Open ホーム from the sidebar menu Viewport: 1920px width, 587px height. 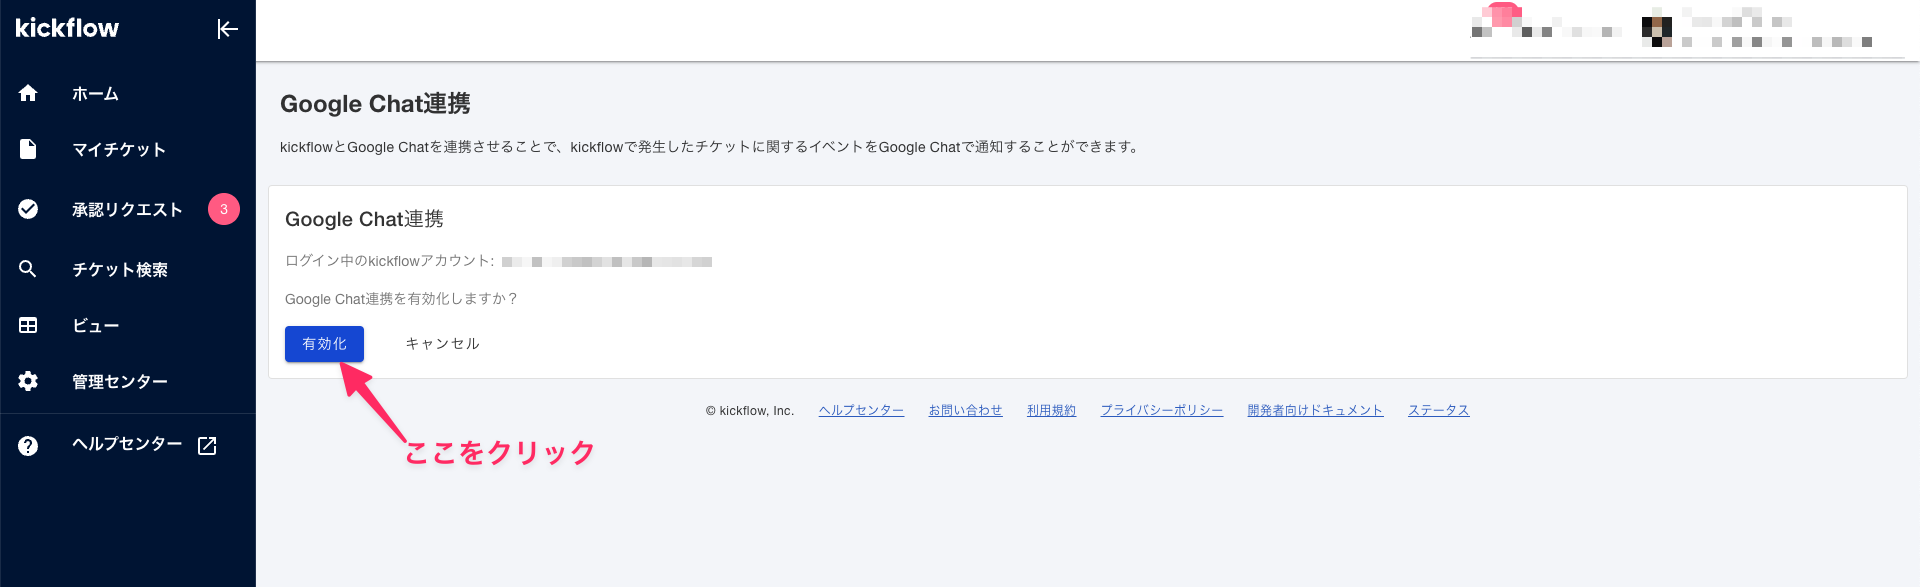[x=95, y=94]
